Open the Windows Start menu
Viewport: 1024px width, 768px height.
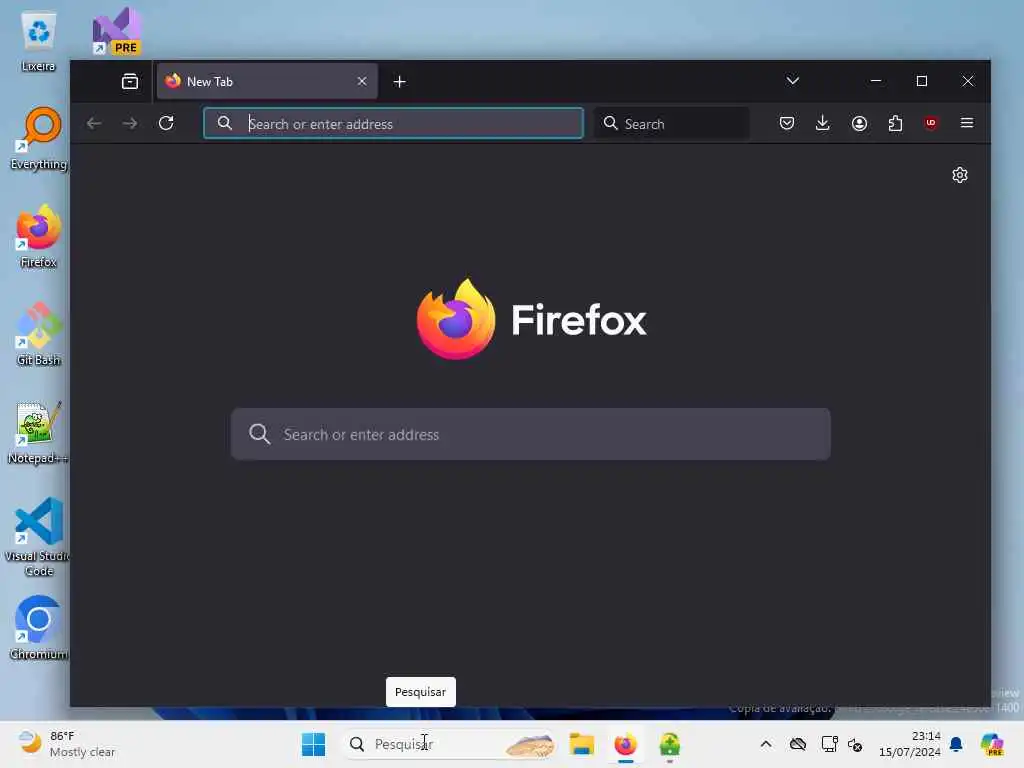coord(313,744)
